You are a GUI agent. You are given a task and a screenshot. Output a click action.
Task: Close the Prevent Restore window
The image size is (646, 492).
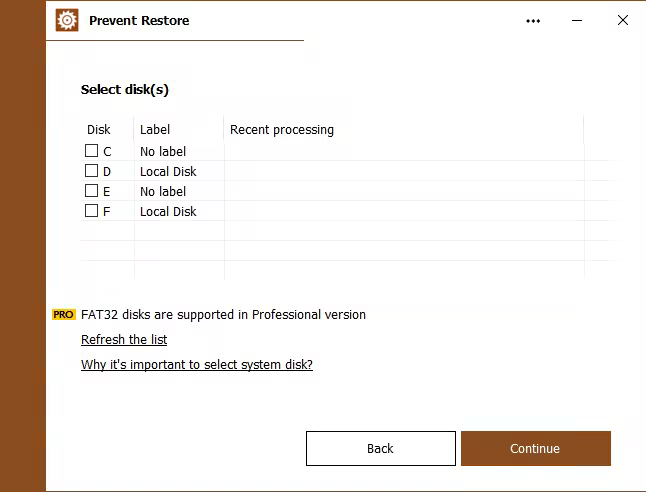(623, 20)
